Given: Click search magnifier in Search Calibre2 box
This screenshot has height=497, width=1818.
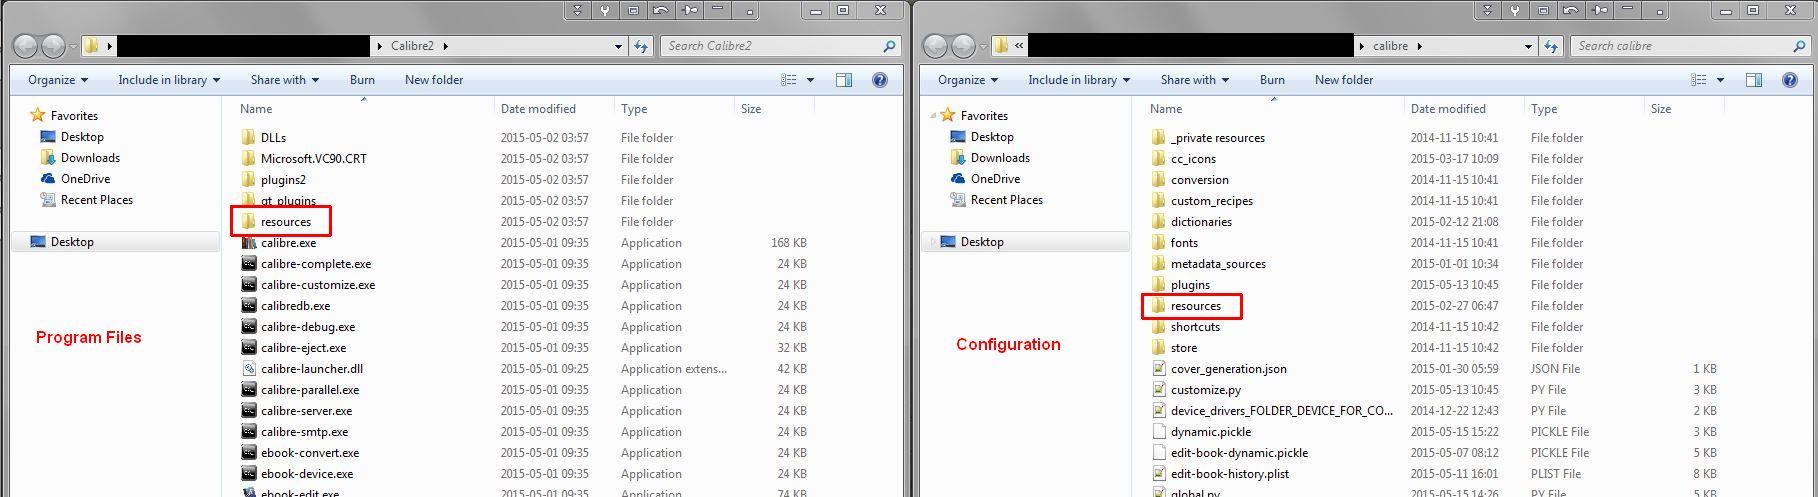Looking at the screenshot, I should click(x=889, y=46).
